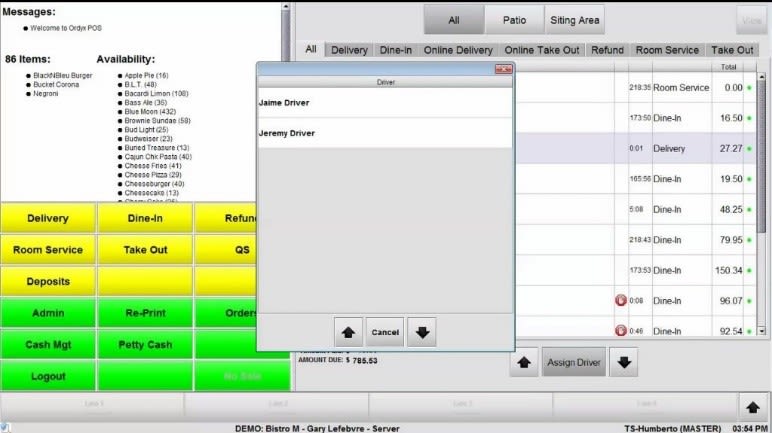This screenshot has width=772, height=433.
Task: Open Petty Cash
Action: click(145, 344)
